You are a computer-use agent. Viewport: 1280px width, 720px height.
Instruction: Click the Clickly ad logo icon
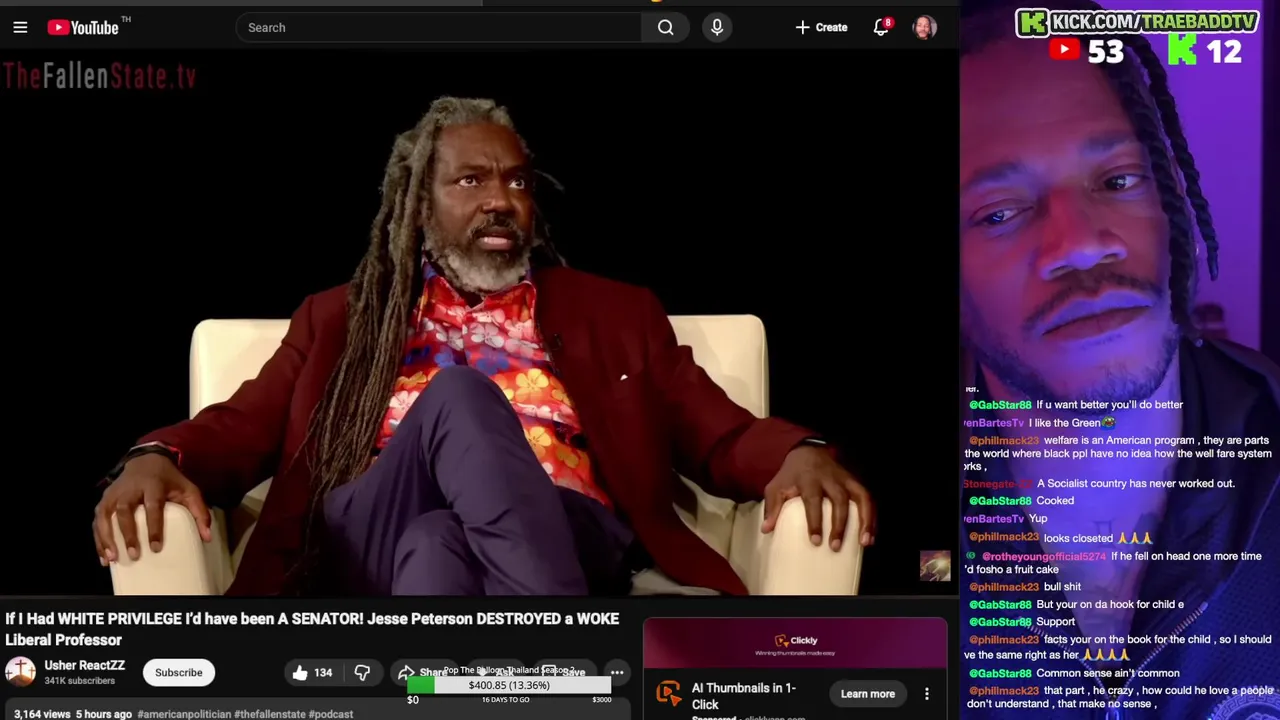668,695
